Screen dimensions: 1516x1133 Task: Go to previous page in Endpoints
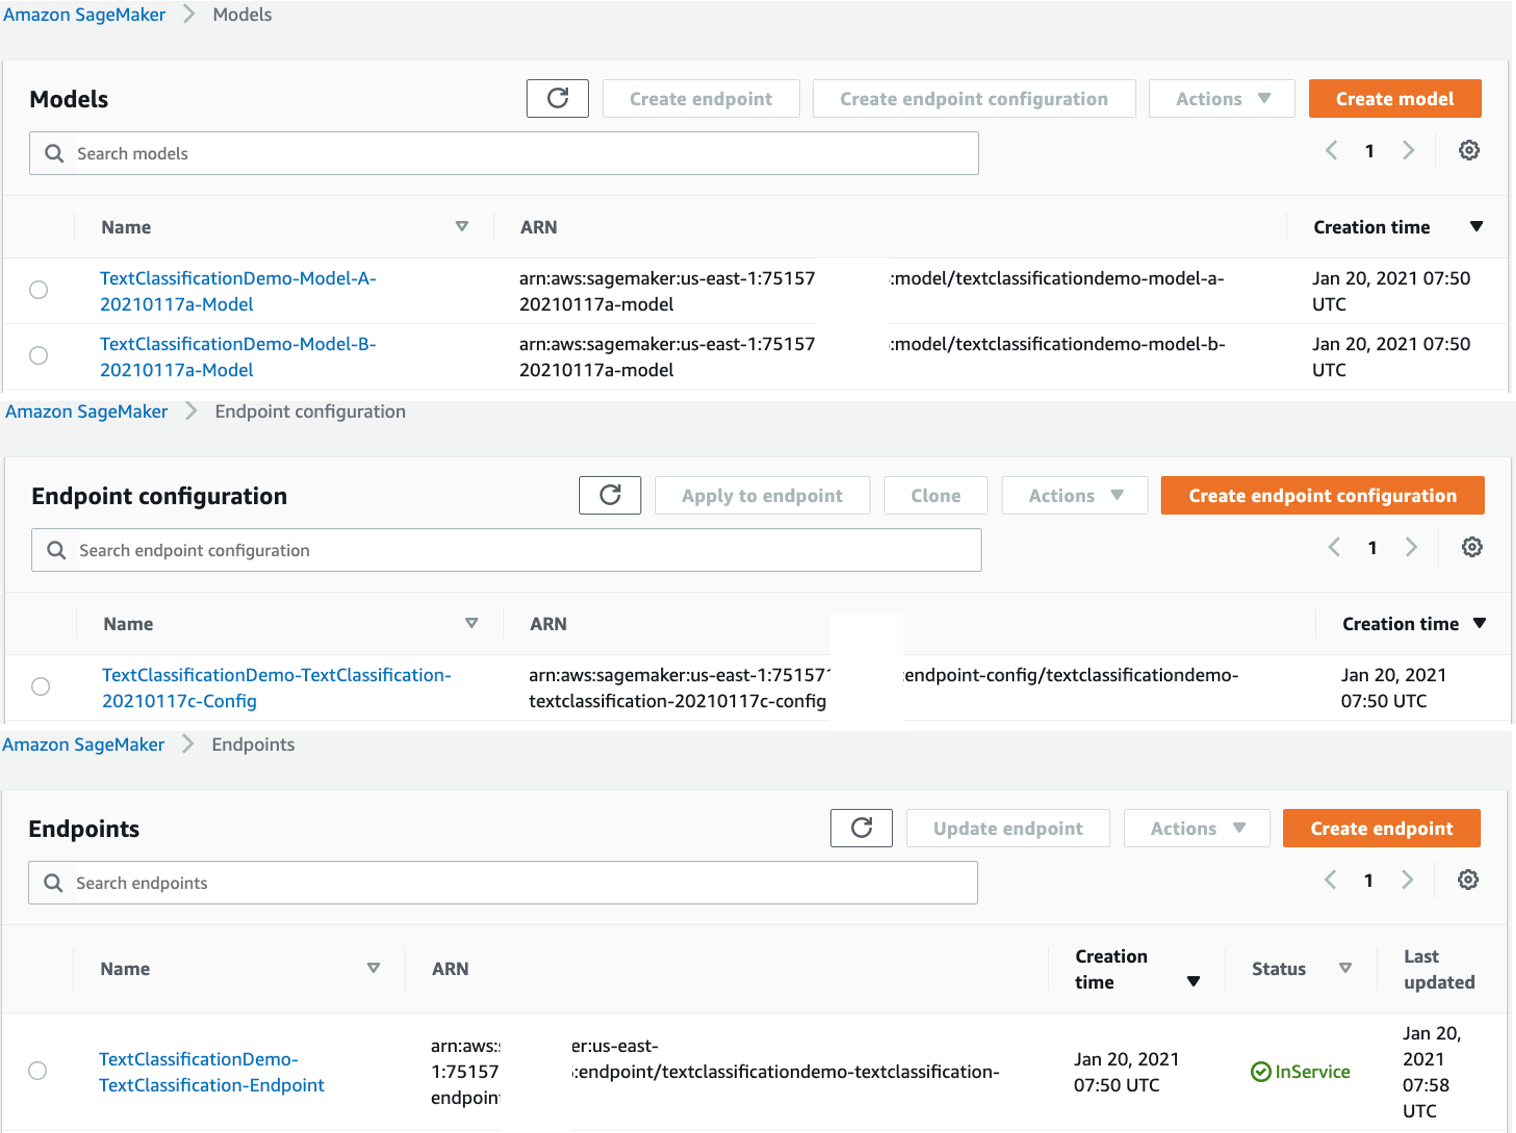(1330, 880)
